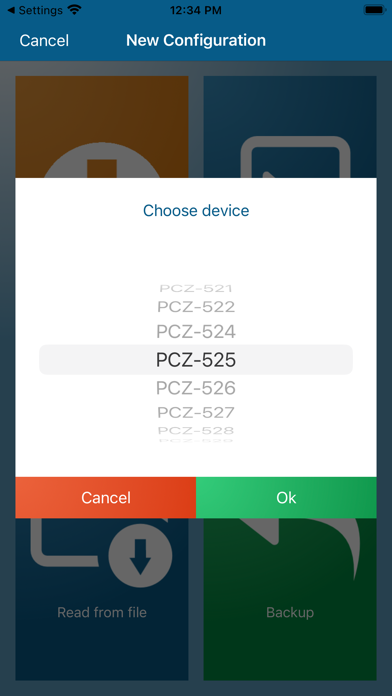Tap the back arrow to Settings
This screenshot has height=696, width=392.
pyautogui.click(x=11, y=10)
